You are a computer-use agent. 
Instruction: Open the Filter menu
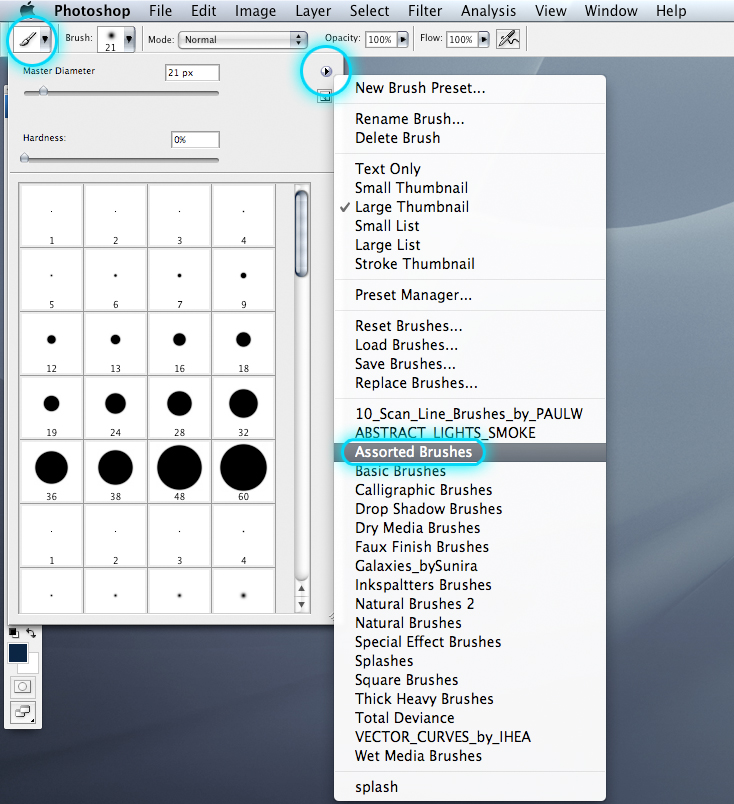(425, 11)
